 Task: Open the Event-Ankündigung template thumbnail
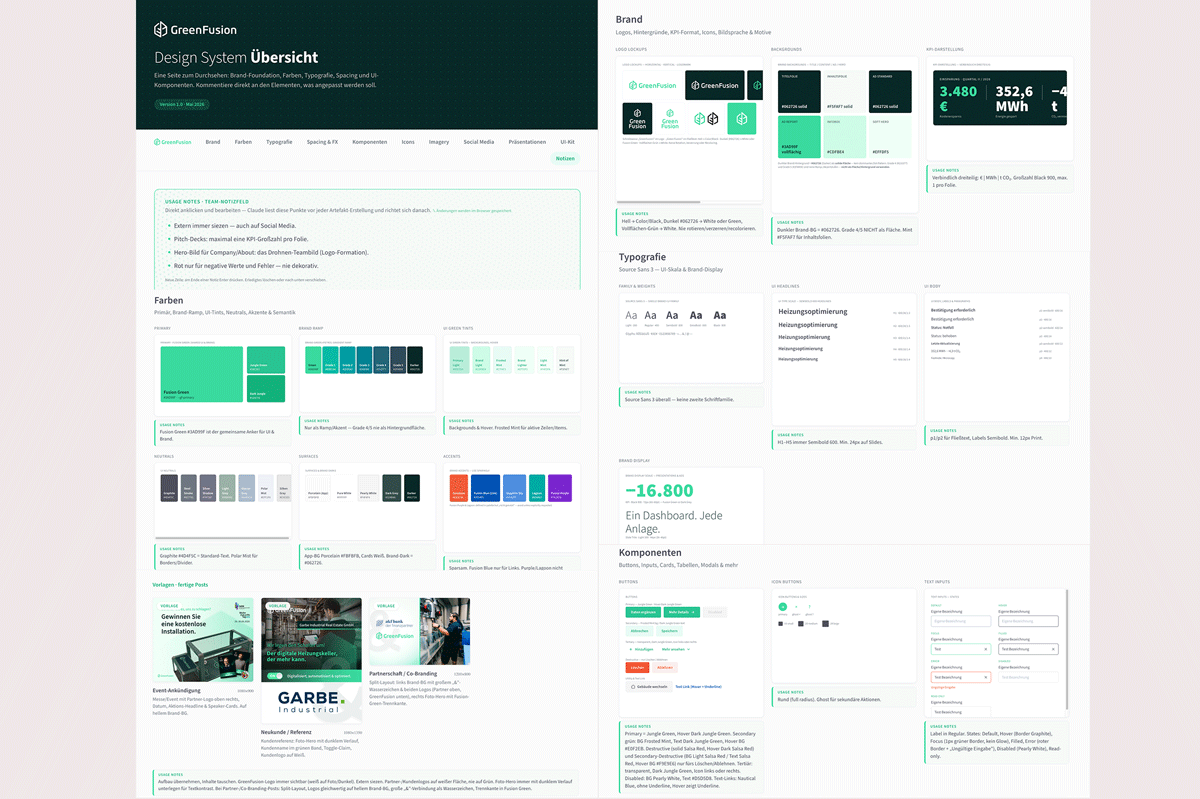[x=203, y=640]
